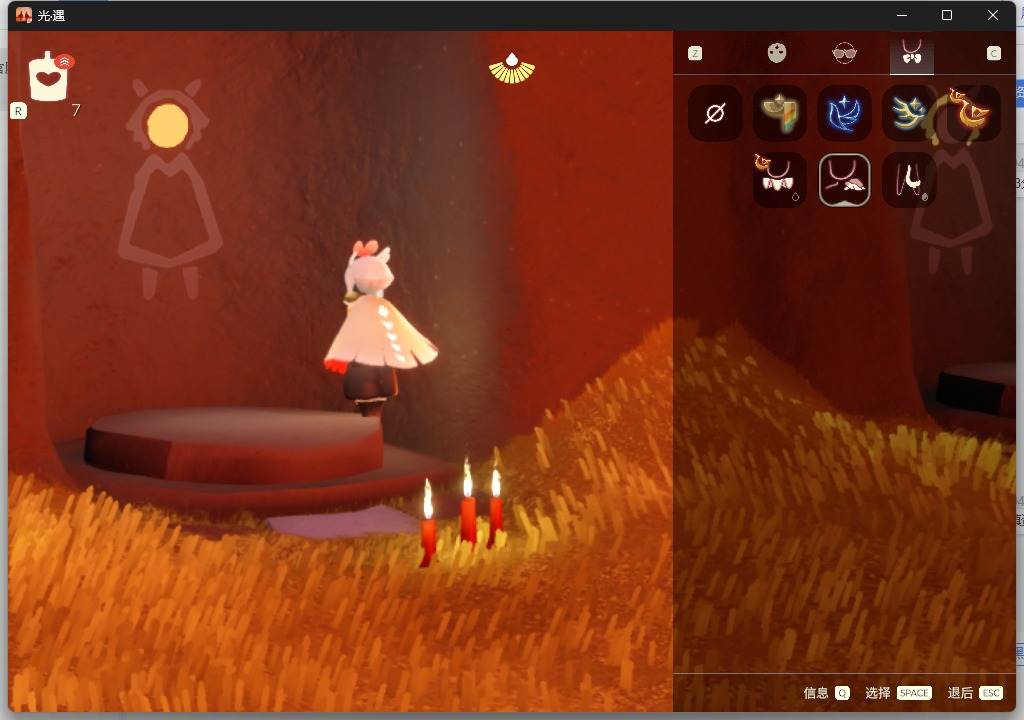Click the sky kid character in the cape

pos(379,328)
